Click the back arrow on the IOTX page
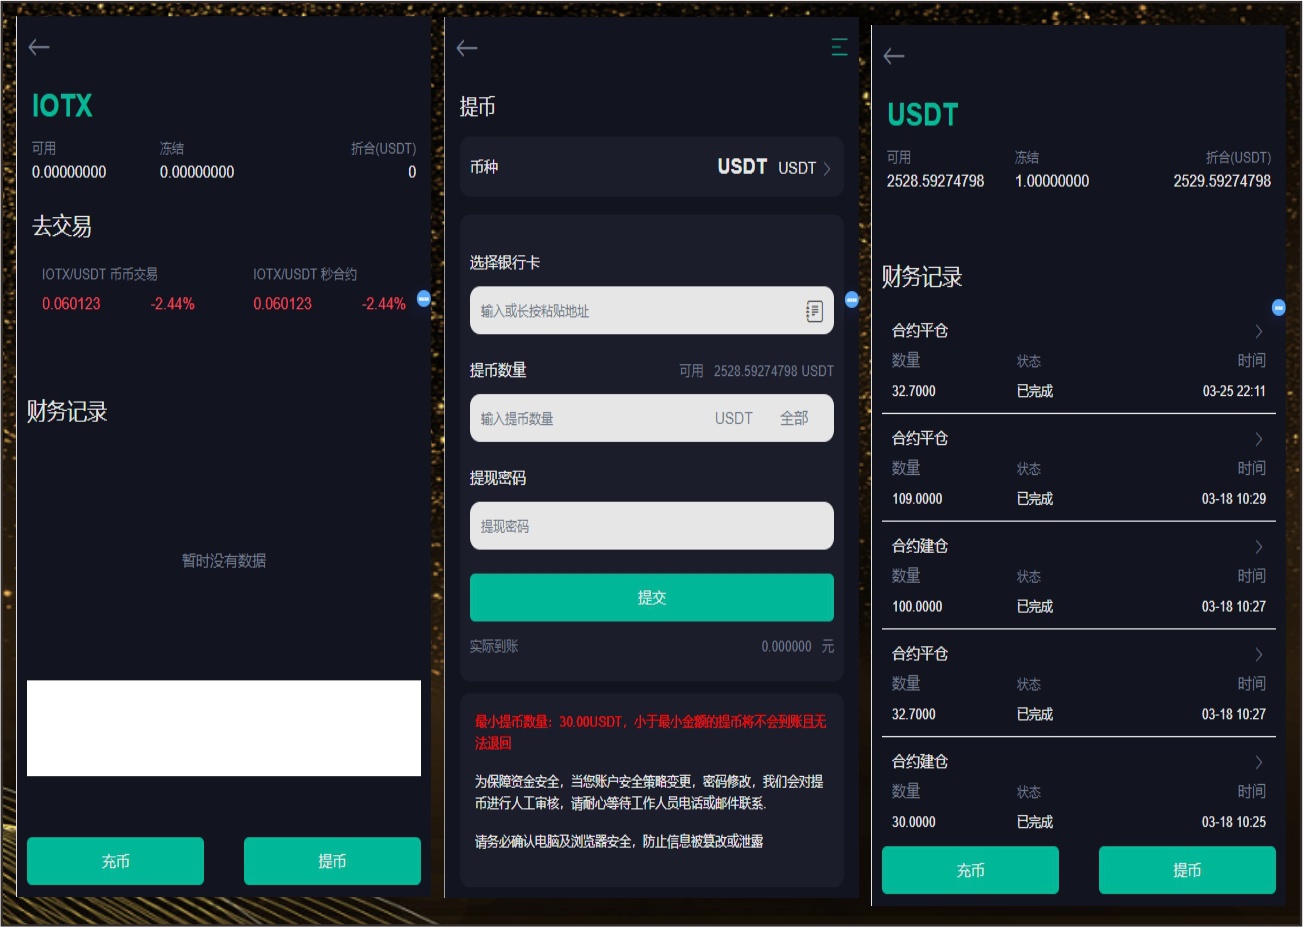The height and width of the screenshot is (927, 1303). point(39,47)
